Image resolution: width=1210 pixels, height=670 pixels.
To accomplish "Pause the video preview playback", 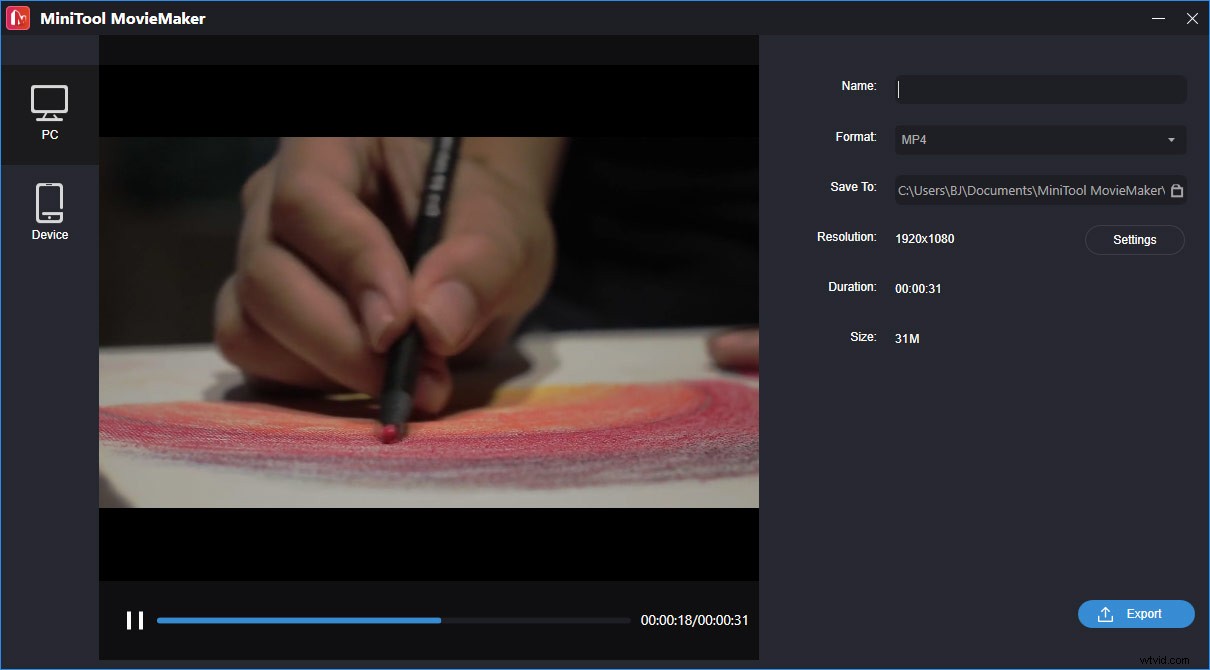I will [x=135, y=620].
